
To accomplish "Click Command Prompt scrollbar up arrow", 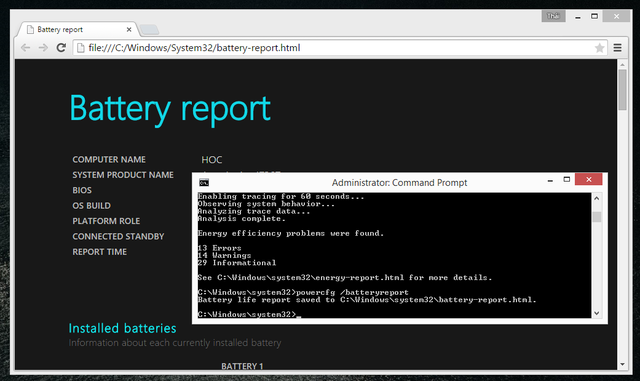I will 596,198.
